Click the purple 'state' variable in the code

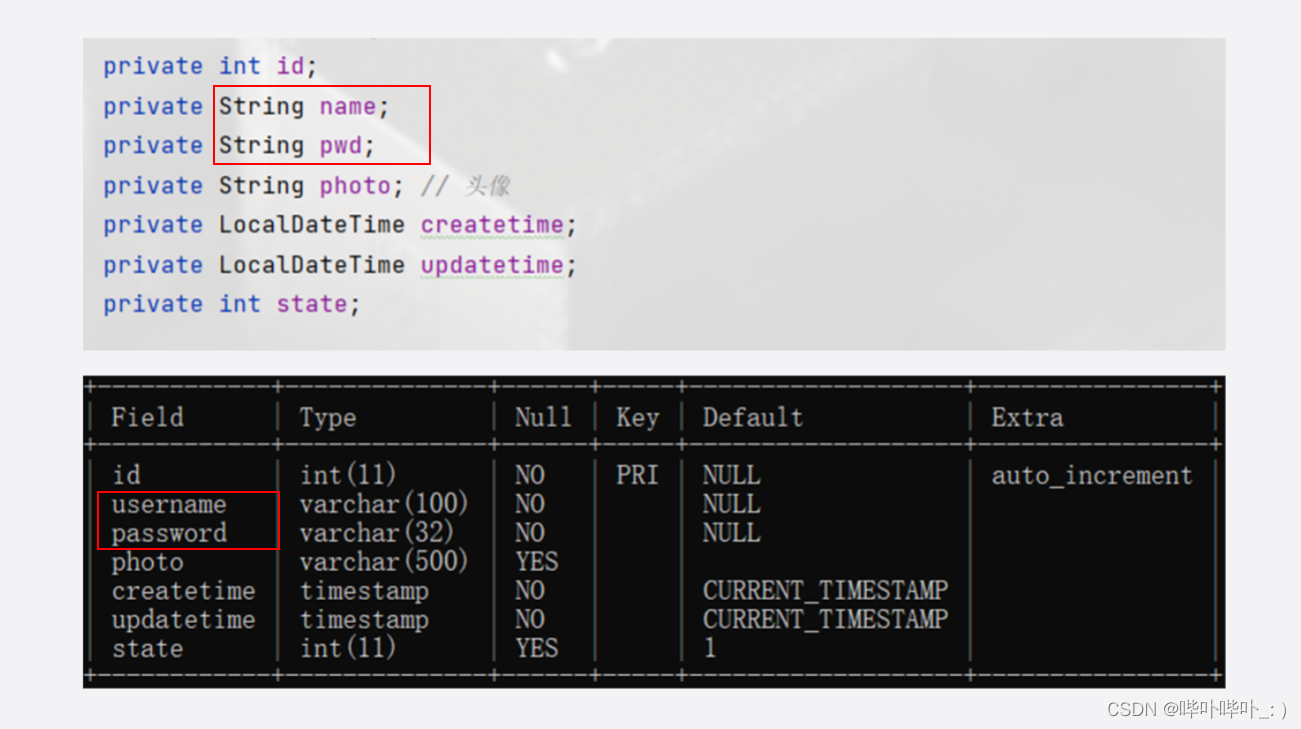click(312, 304)
